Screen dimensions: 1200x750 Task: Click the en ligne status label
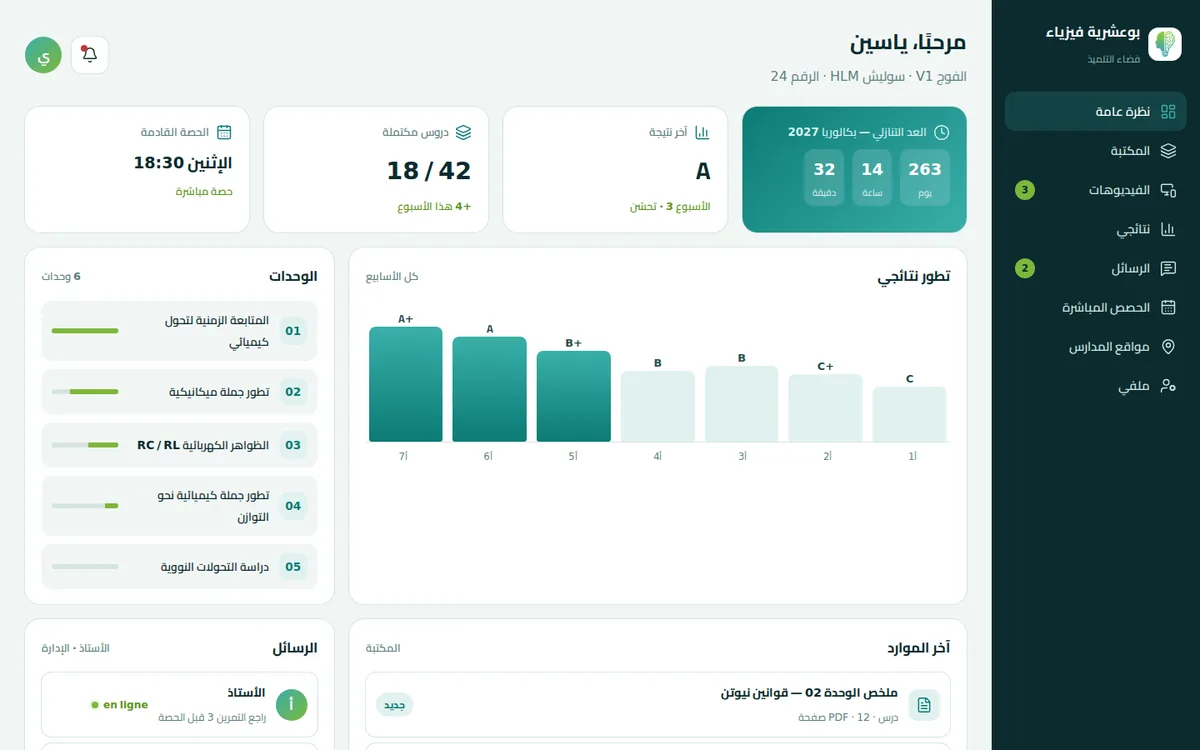tap(120, 705)
